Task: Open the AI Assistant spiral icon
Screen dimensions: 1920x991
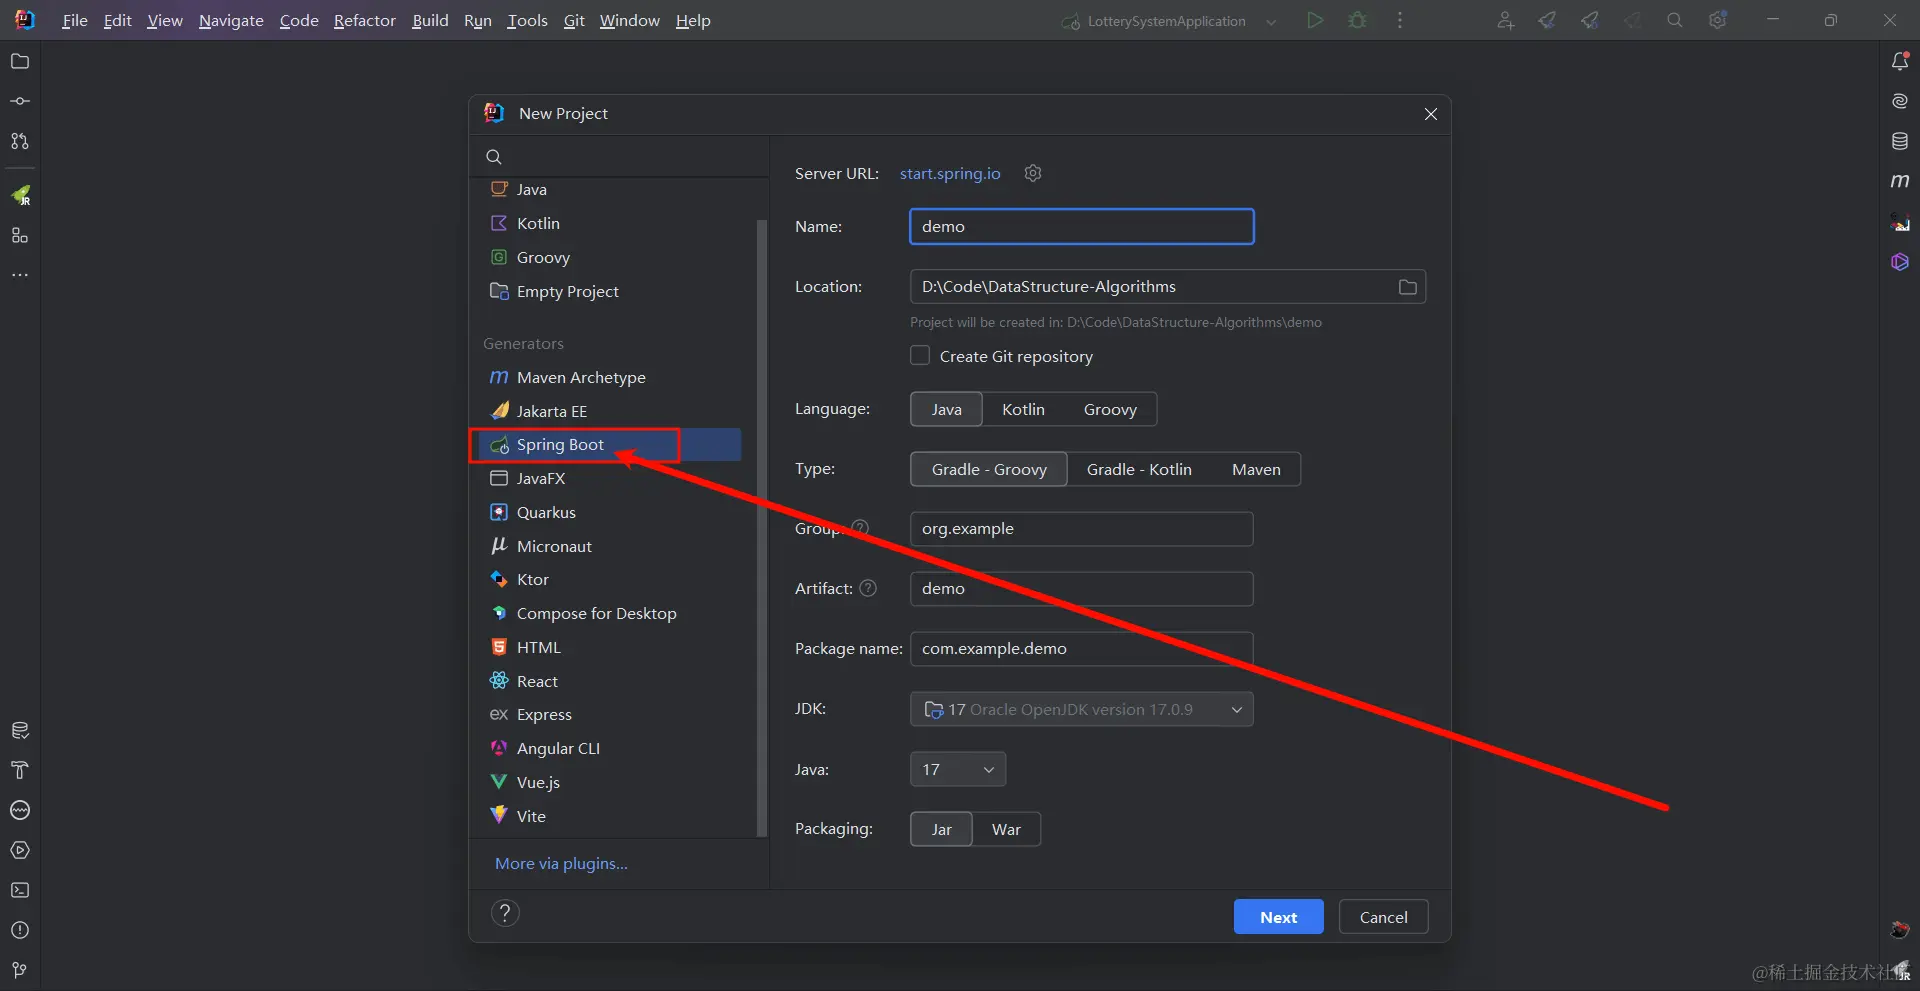Action: tap(1900, 102)
